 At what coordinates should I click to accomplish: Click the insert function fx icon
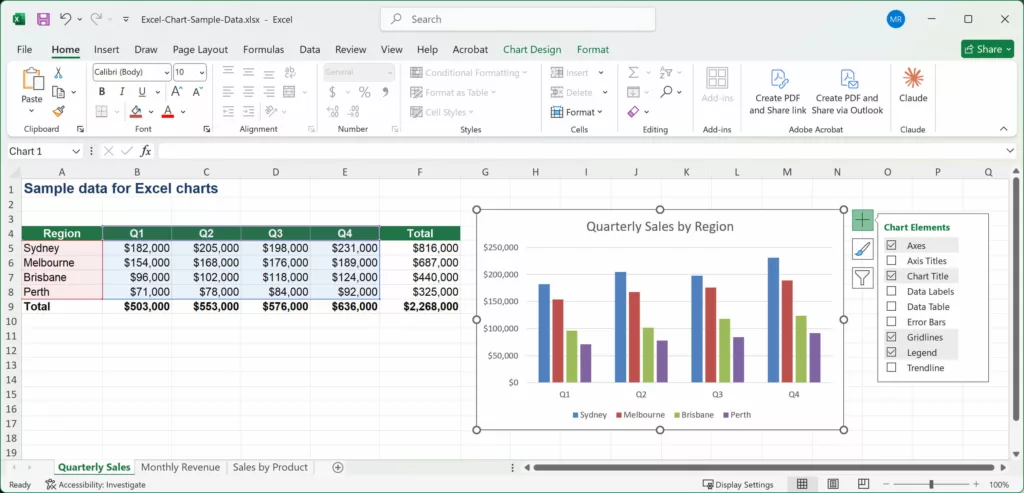click(x=146, y=151)
